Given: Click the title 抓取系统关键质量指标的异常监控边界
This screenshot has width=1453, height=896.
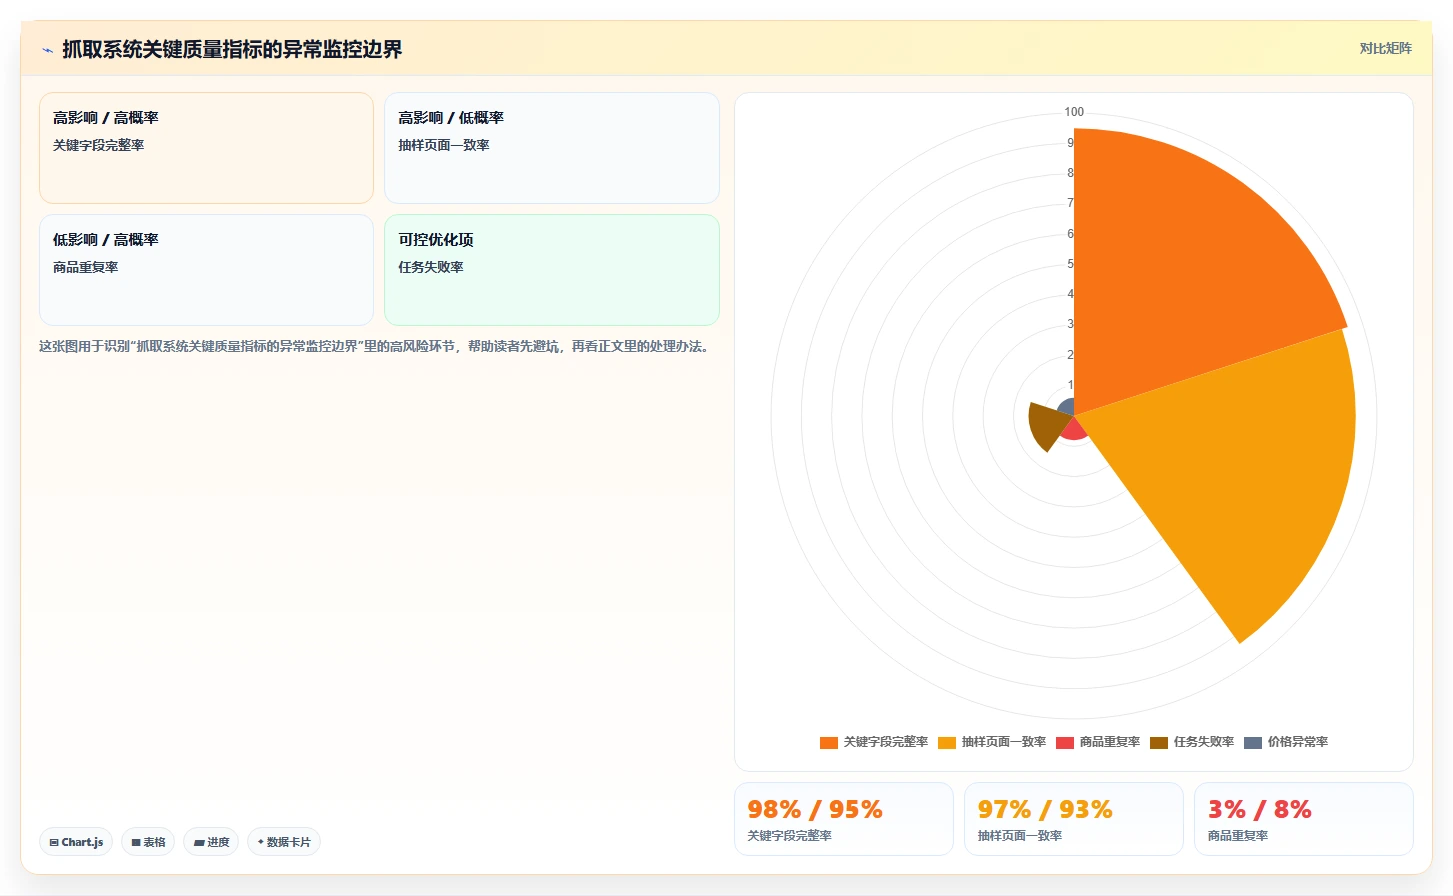Looking at the screenshot, I should 232,50.
